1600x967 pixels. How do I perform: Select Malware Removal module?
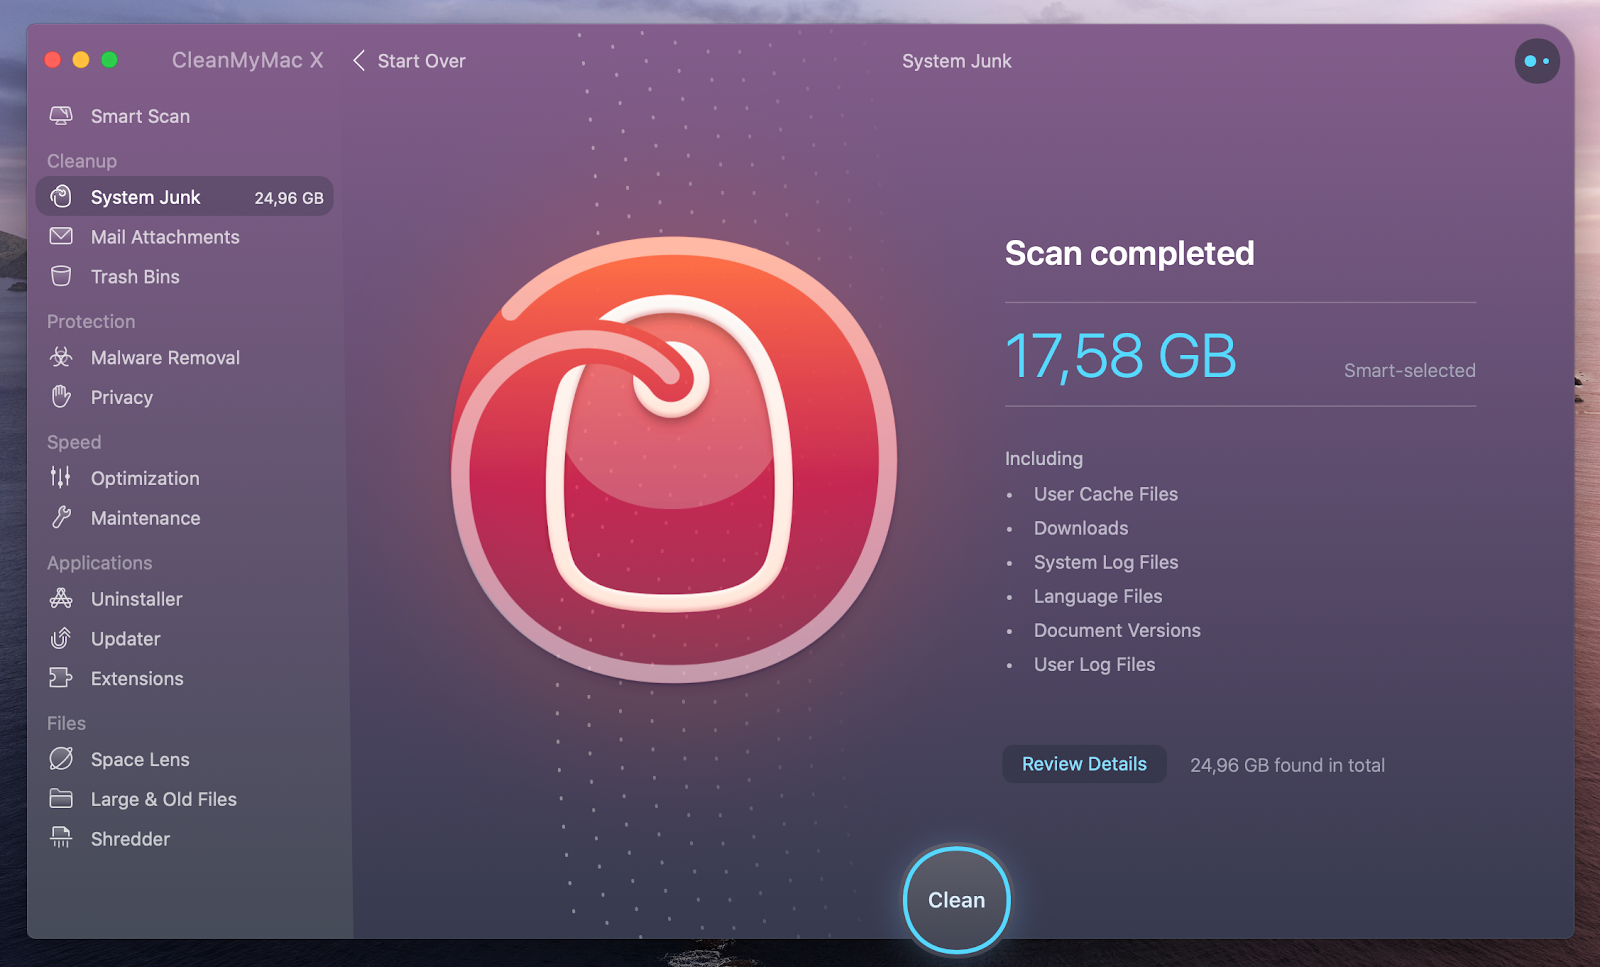click(165, 357)
